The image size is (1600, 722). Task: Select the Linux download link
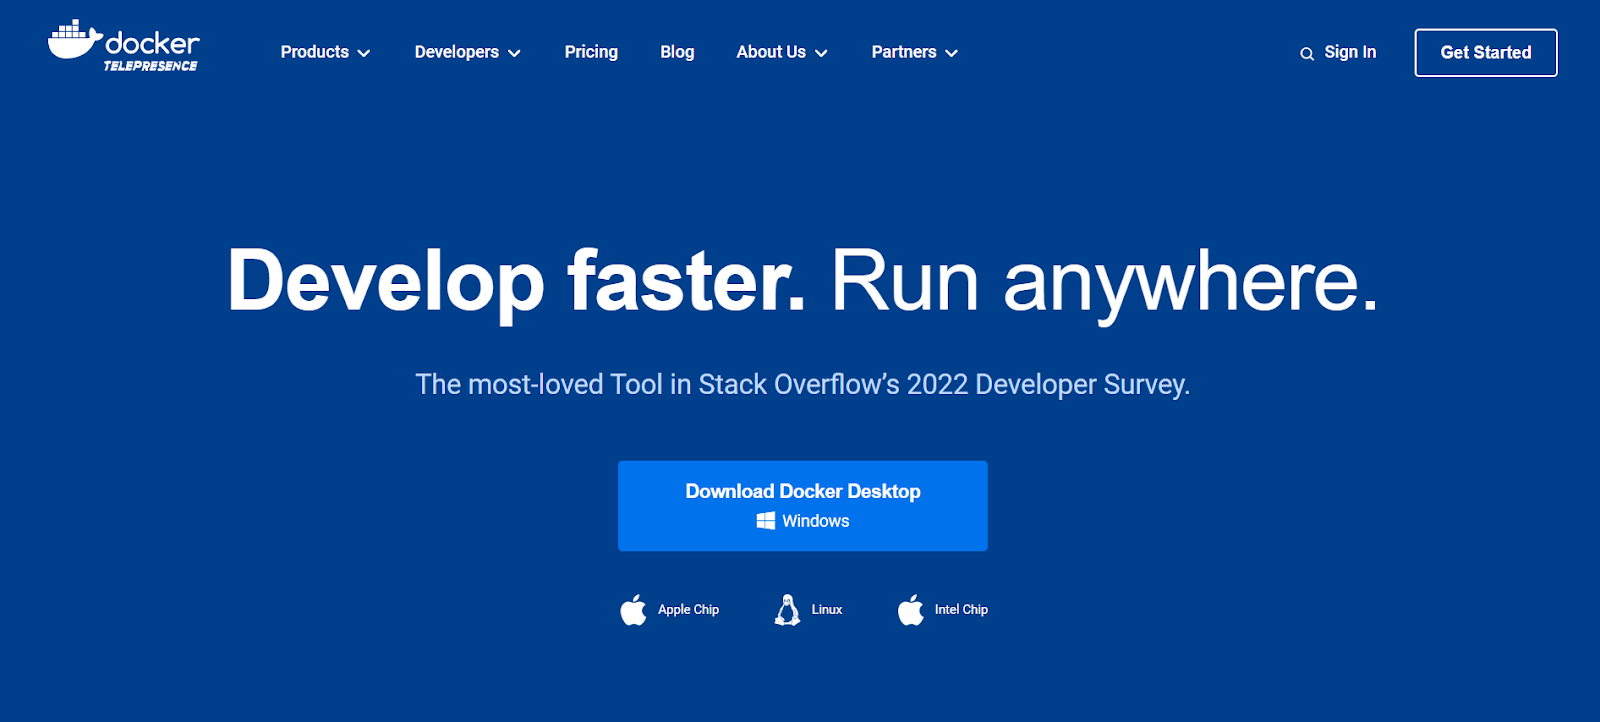click(809, 610)
